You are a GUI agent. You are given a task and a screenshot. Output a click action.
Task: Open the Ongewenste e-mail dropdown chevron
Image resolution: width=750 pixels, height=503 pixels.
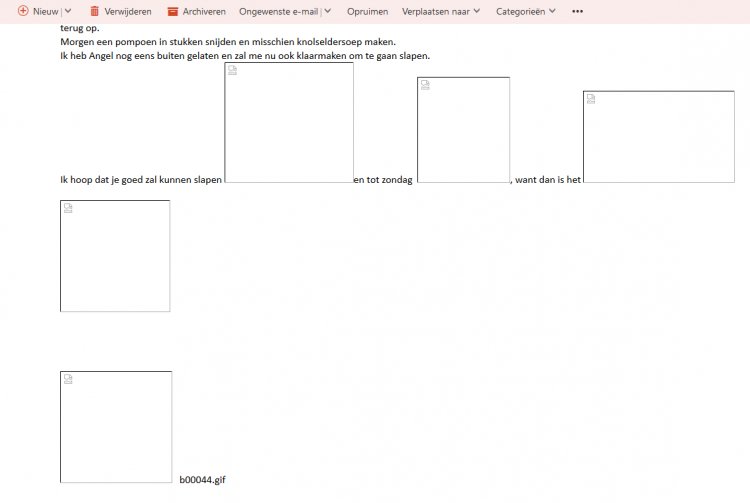coord(328,11)
